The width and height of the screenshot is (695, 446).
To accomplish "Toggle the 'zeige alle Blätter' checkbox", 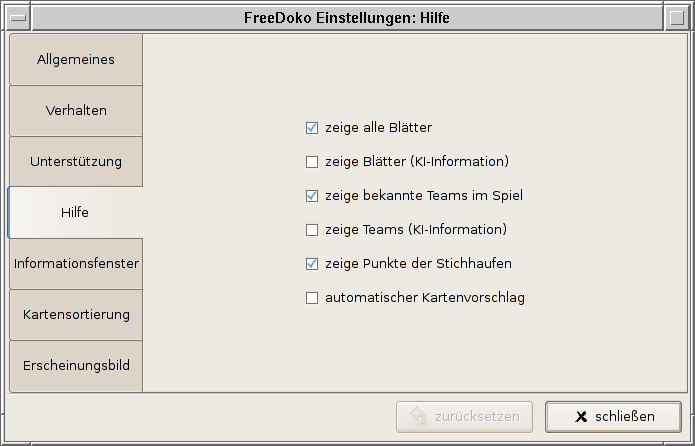I will pyautogui.click(x=312, y=128).
